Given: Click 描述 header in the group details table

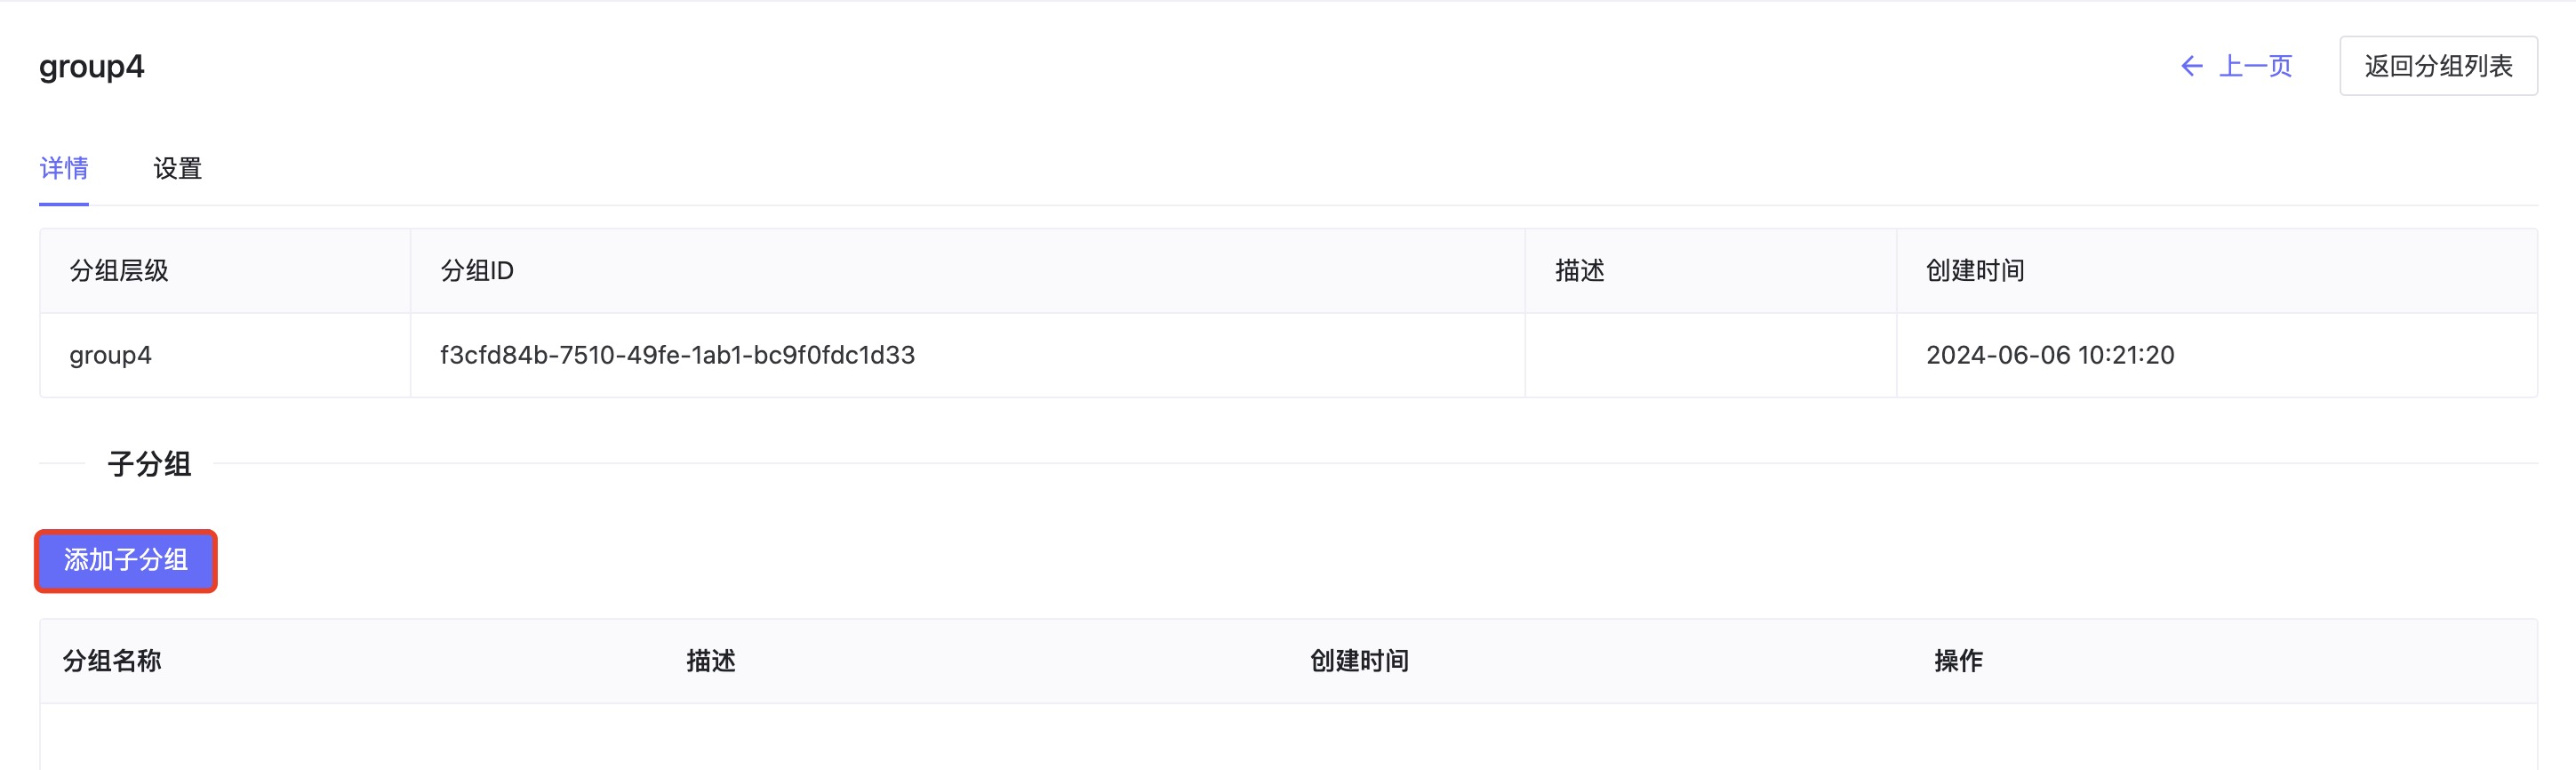Looking at the screenshot, I should click(1579, 271).
